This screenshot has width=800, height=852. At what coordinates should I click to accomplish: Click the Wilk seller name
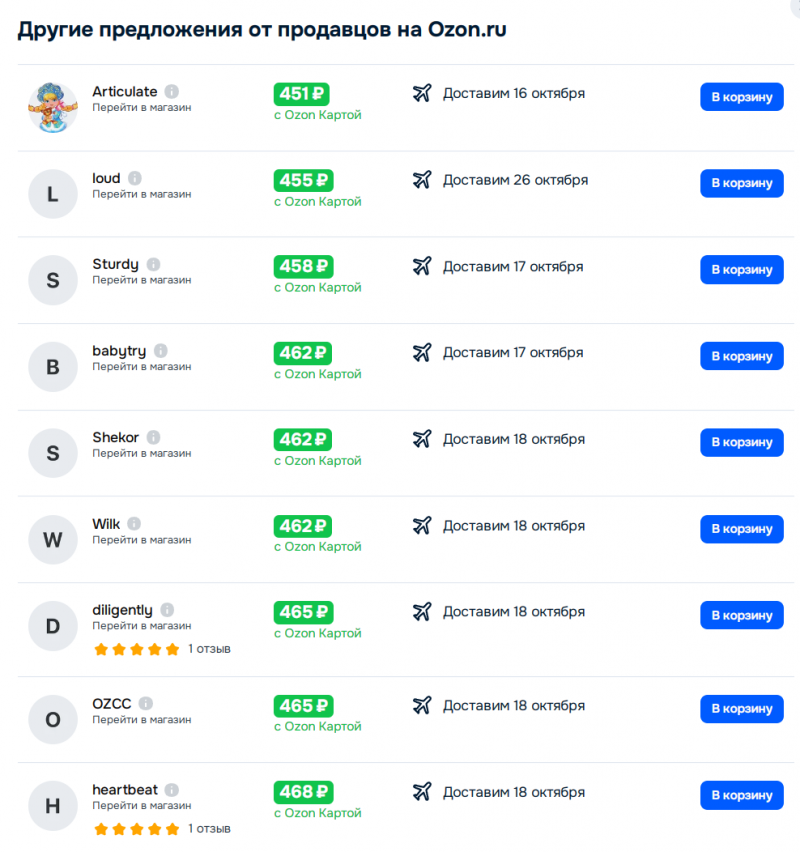(106, 524)
